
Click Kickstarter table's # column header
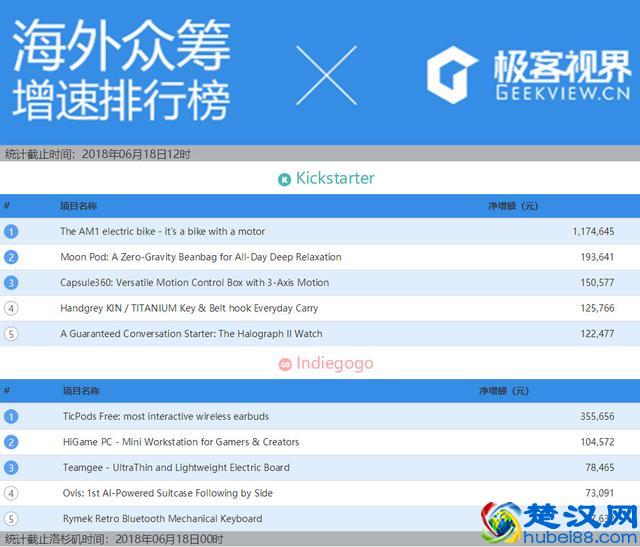[7, 205]
